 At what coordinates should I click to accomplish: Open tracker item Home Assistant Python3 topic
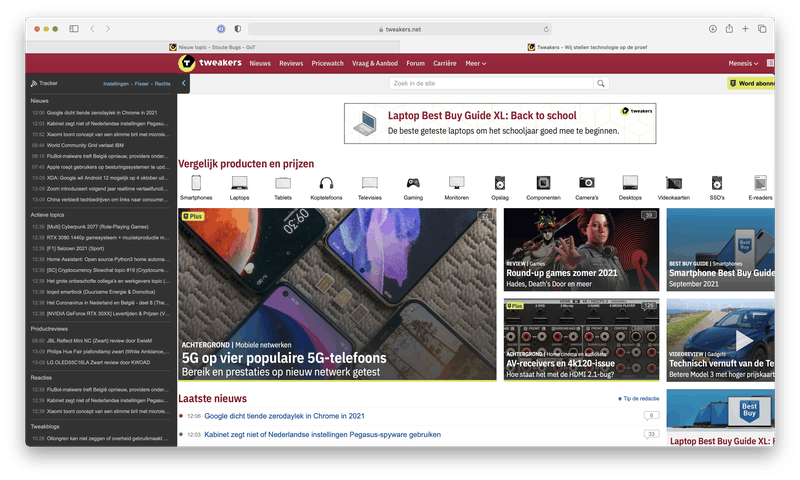click(107, 259)
